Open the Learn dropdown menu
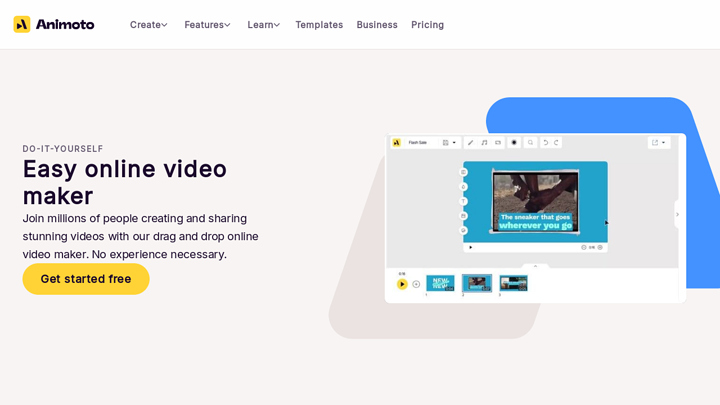 pos(264,25)
